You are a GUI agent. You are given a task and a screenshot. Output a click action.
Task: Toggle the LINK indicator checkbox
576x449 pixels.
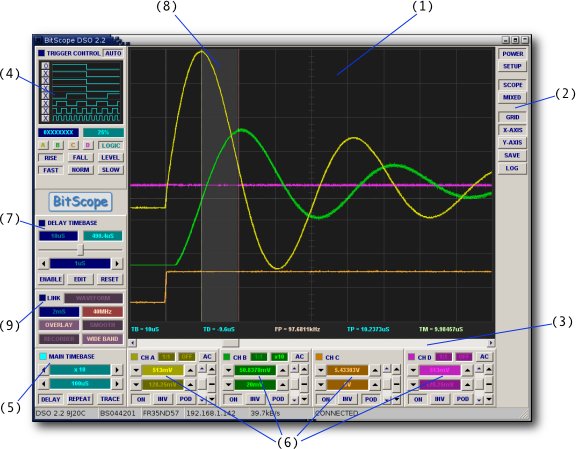[43, 298]
